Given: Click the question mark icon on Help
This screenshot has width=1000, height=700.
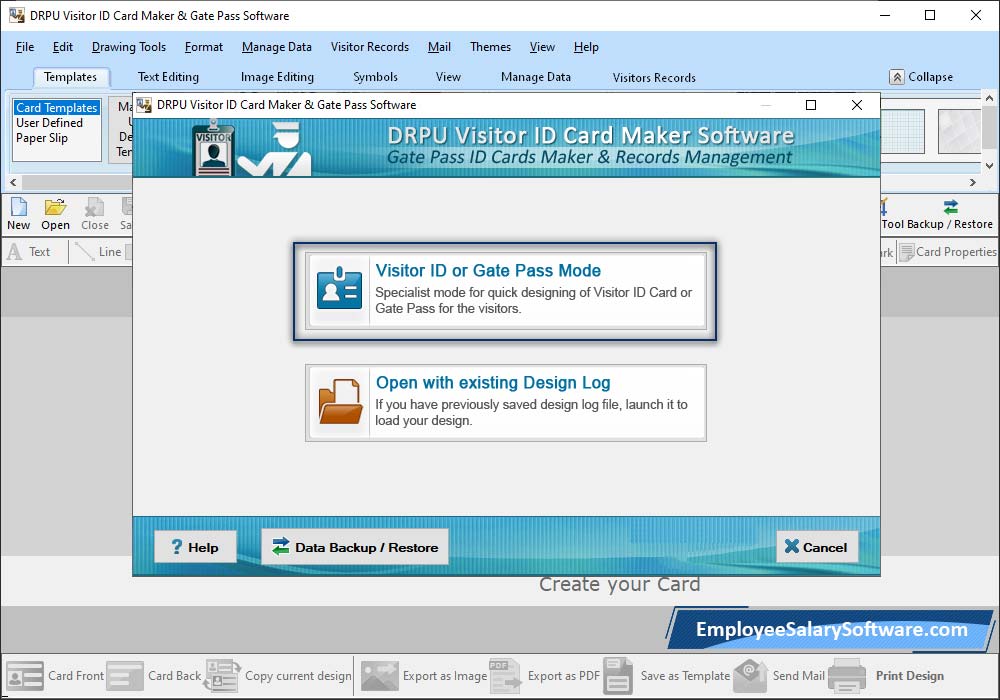Looking at the screenshot, I should point(177,547).
